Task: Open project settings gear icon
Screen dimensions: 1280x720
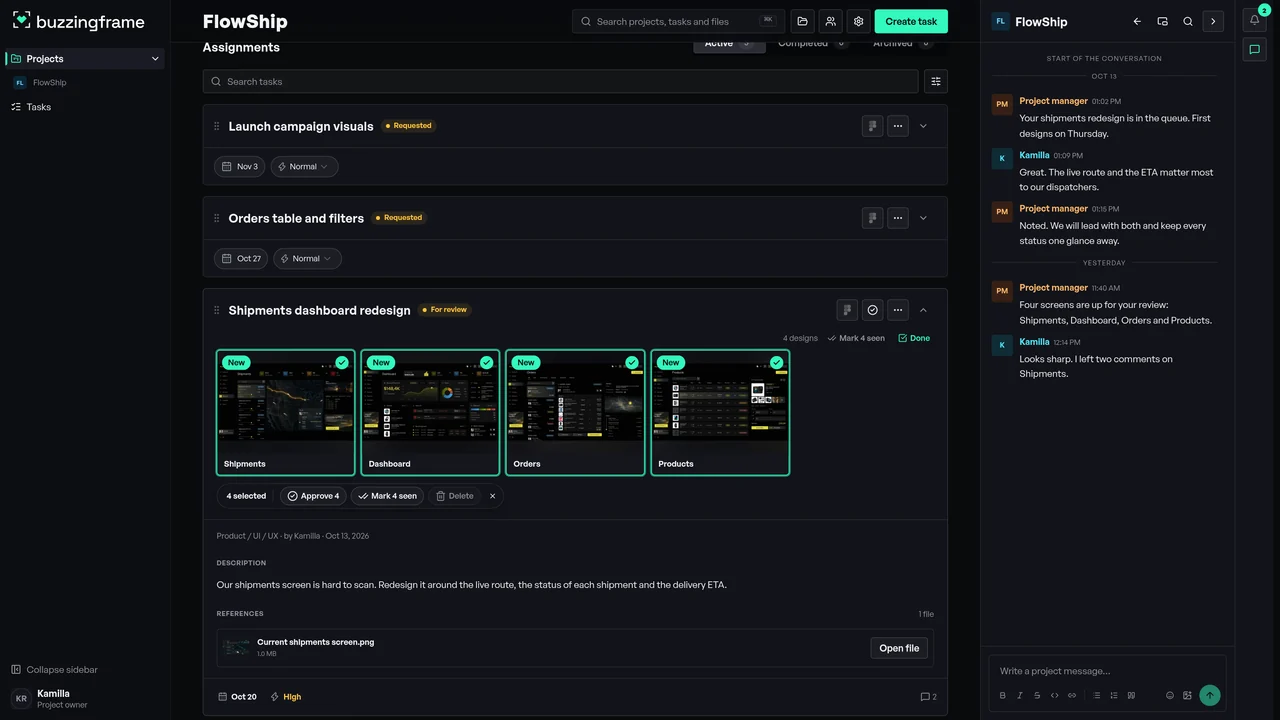Action: pos(858,21)
